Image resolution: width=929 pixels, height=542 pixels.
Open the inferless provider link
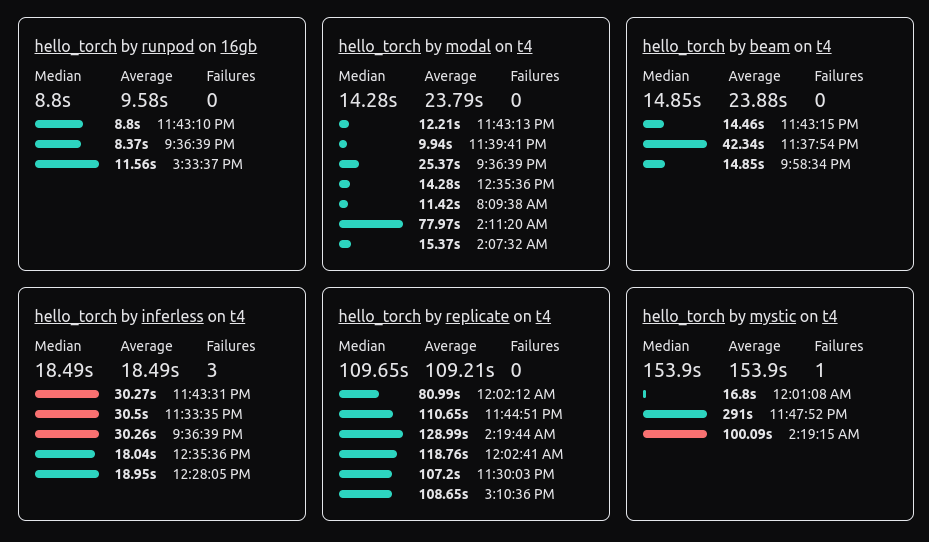(172, 316)
